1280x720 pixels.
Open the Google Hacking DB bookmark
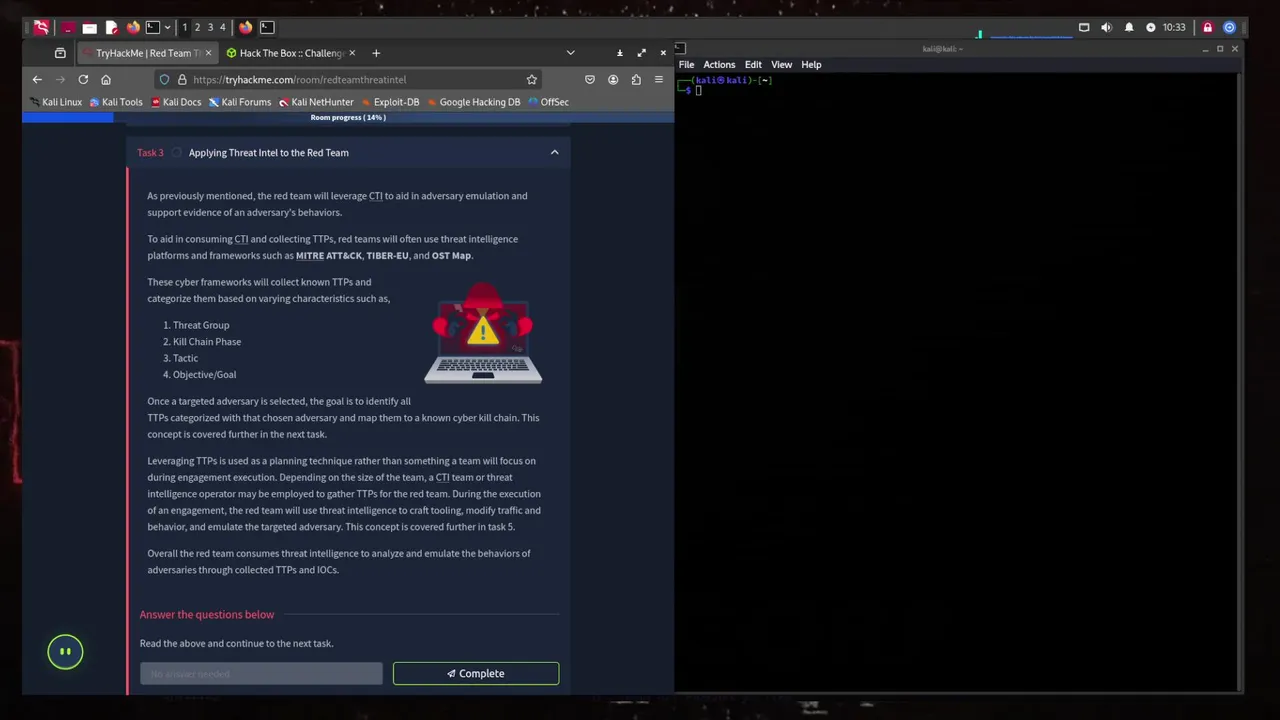point(473,102)
